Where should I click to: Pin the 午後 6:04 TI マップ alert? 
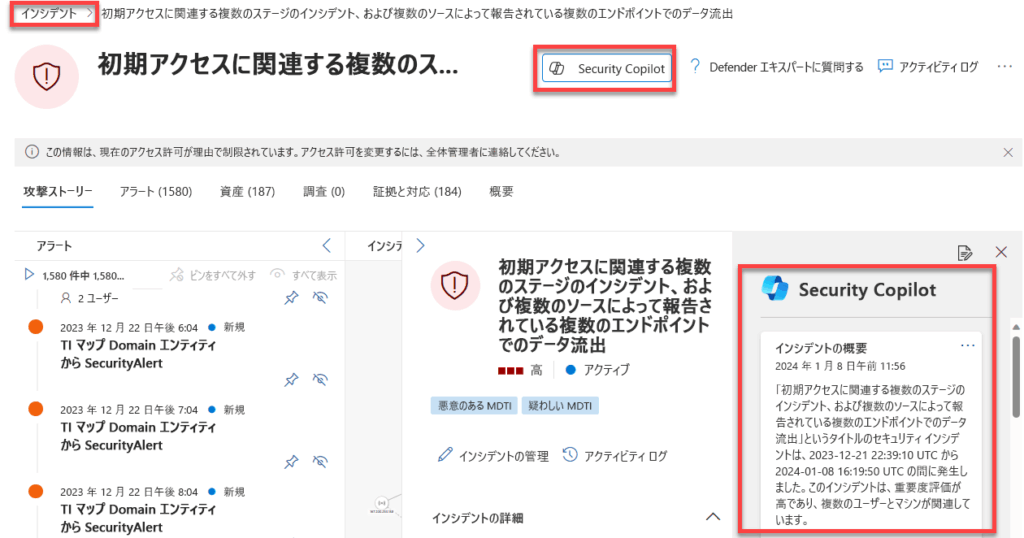(291, 379)
